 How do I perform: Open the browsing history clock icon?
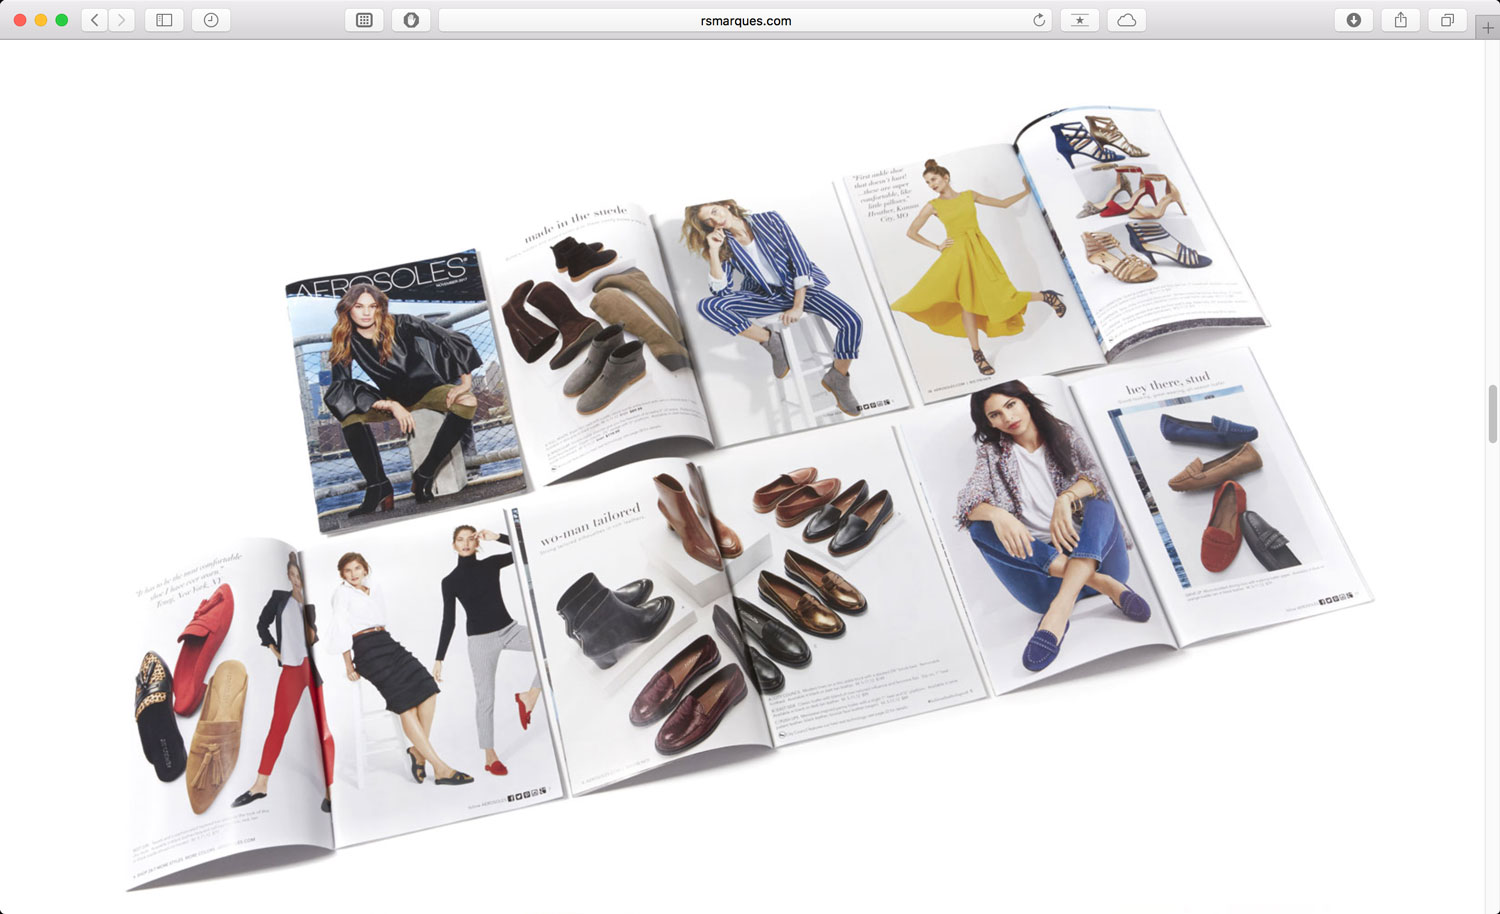click(x=211, y=20)
